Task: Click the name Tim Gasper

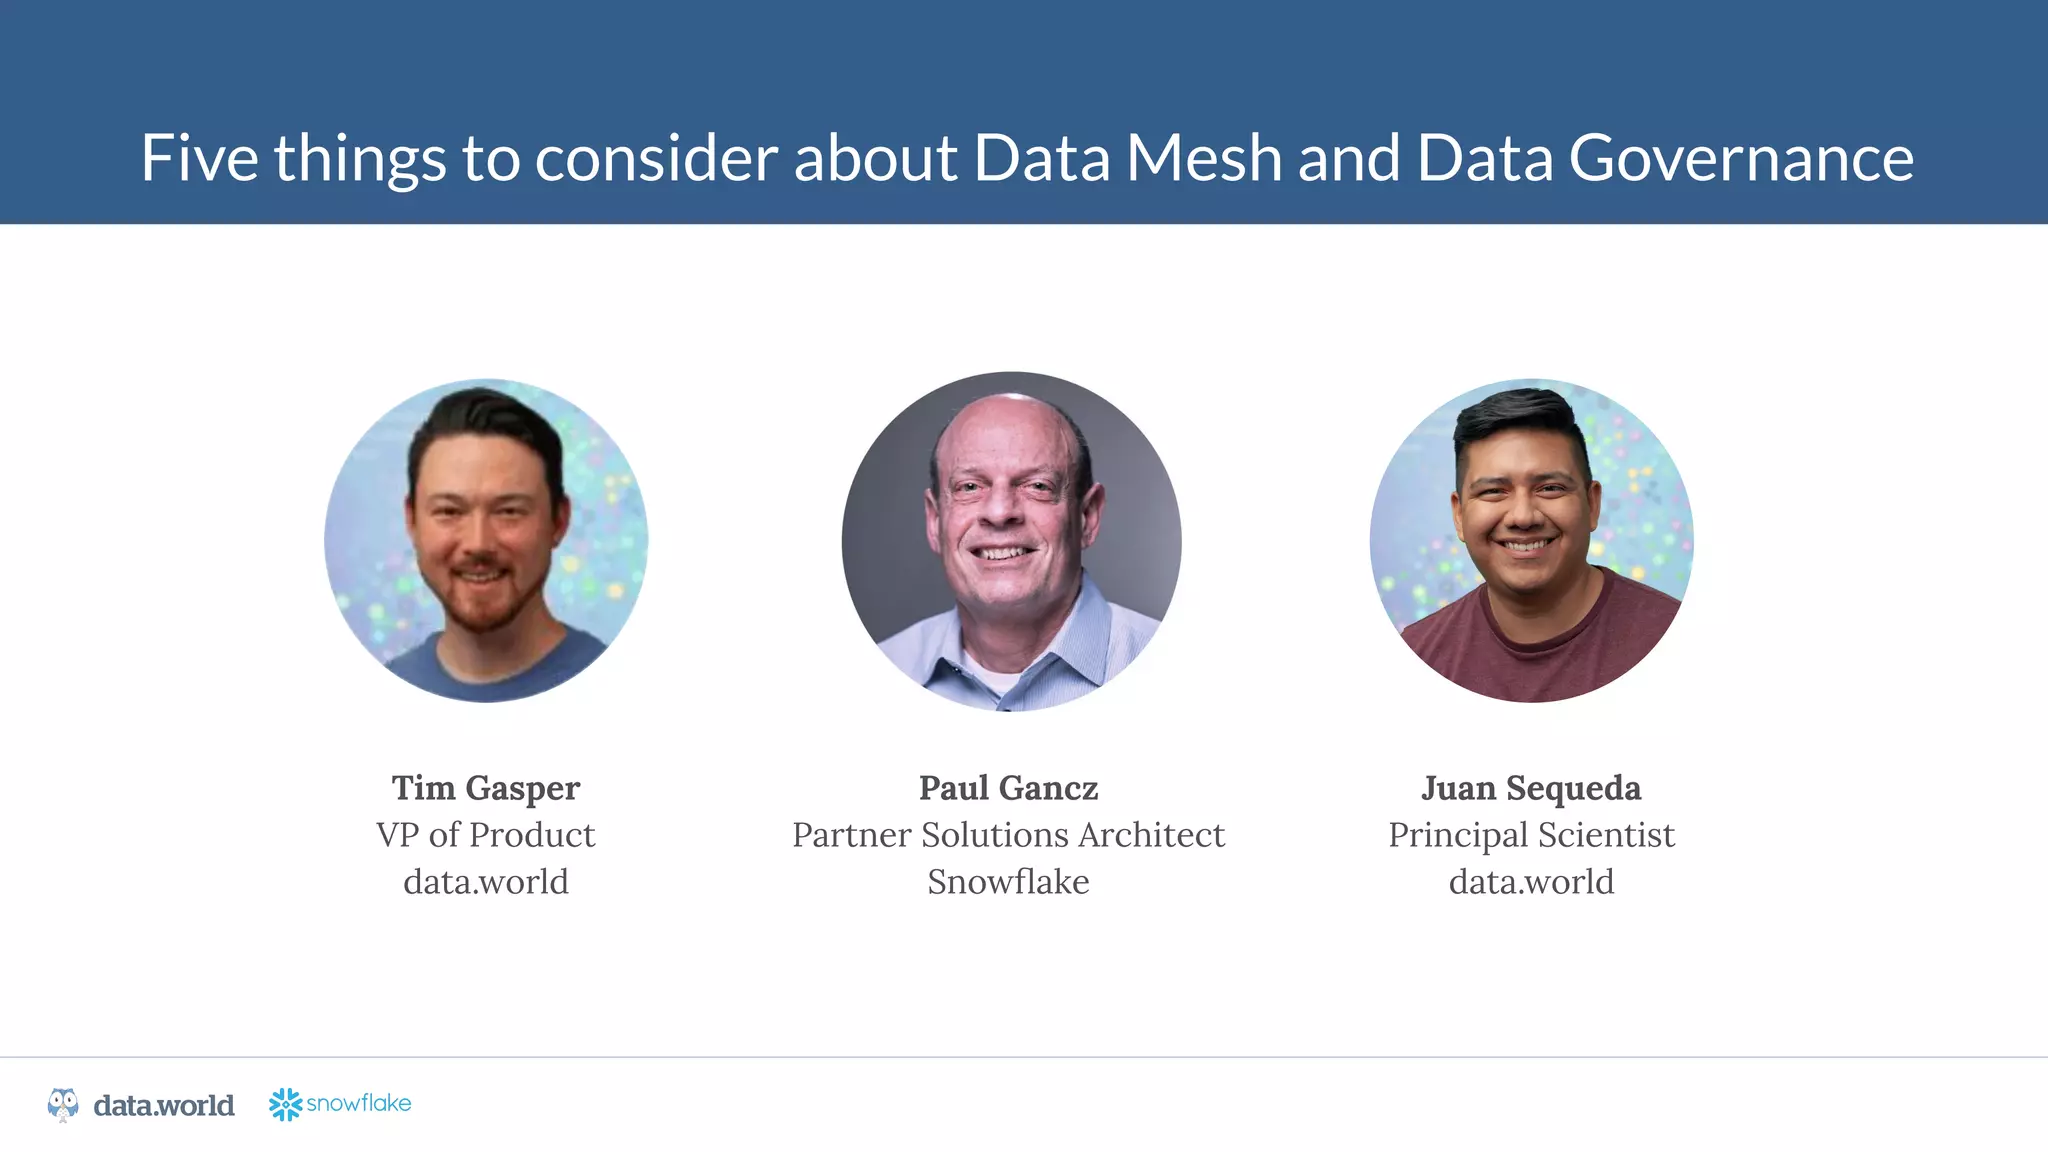Action: point(486,788)
